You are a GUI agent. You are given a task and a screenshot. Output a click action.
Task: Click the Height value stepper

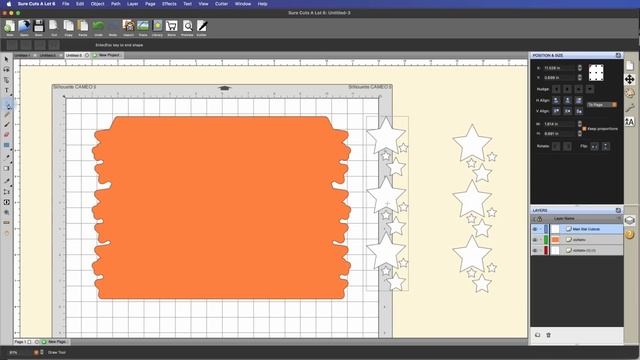pyautogui.click(x=580, y=133)
